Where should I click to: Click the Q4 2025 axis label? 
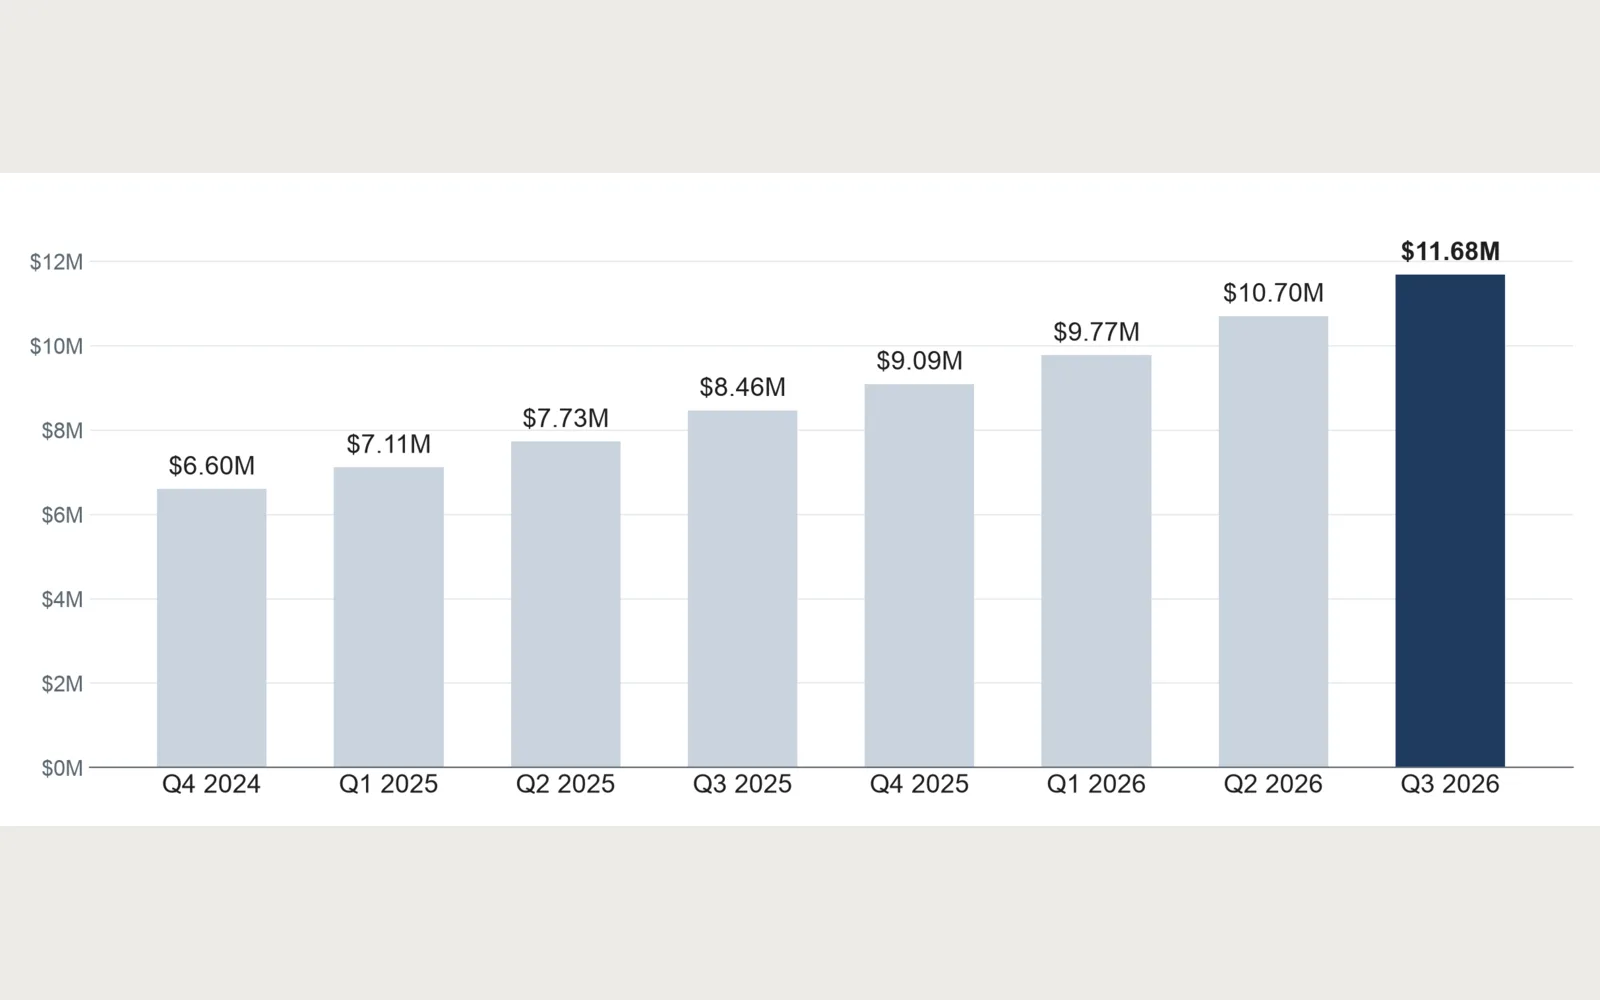[920, 784]
